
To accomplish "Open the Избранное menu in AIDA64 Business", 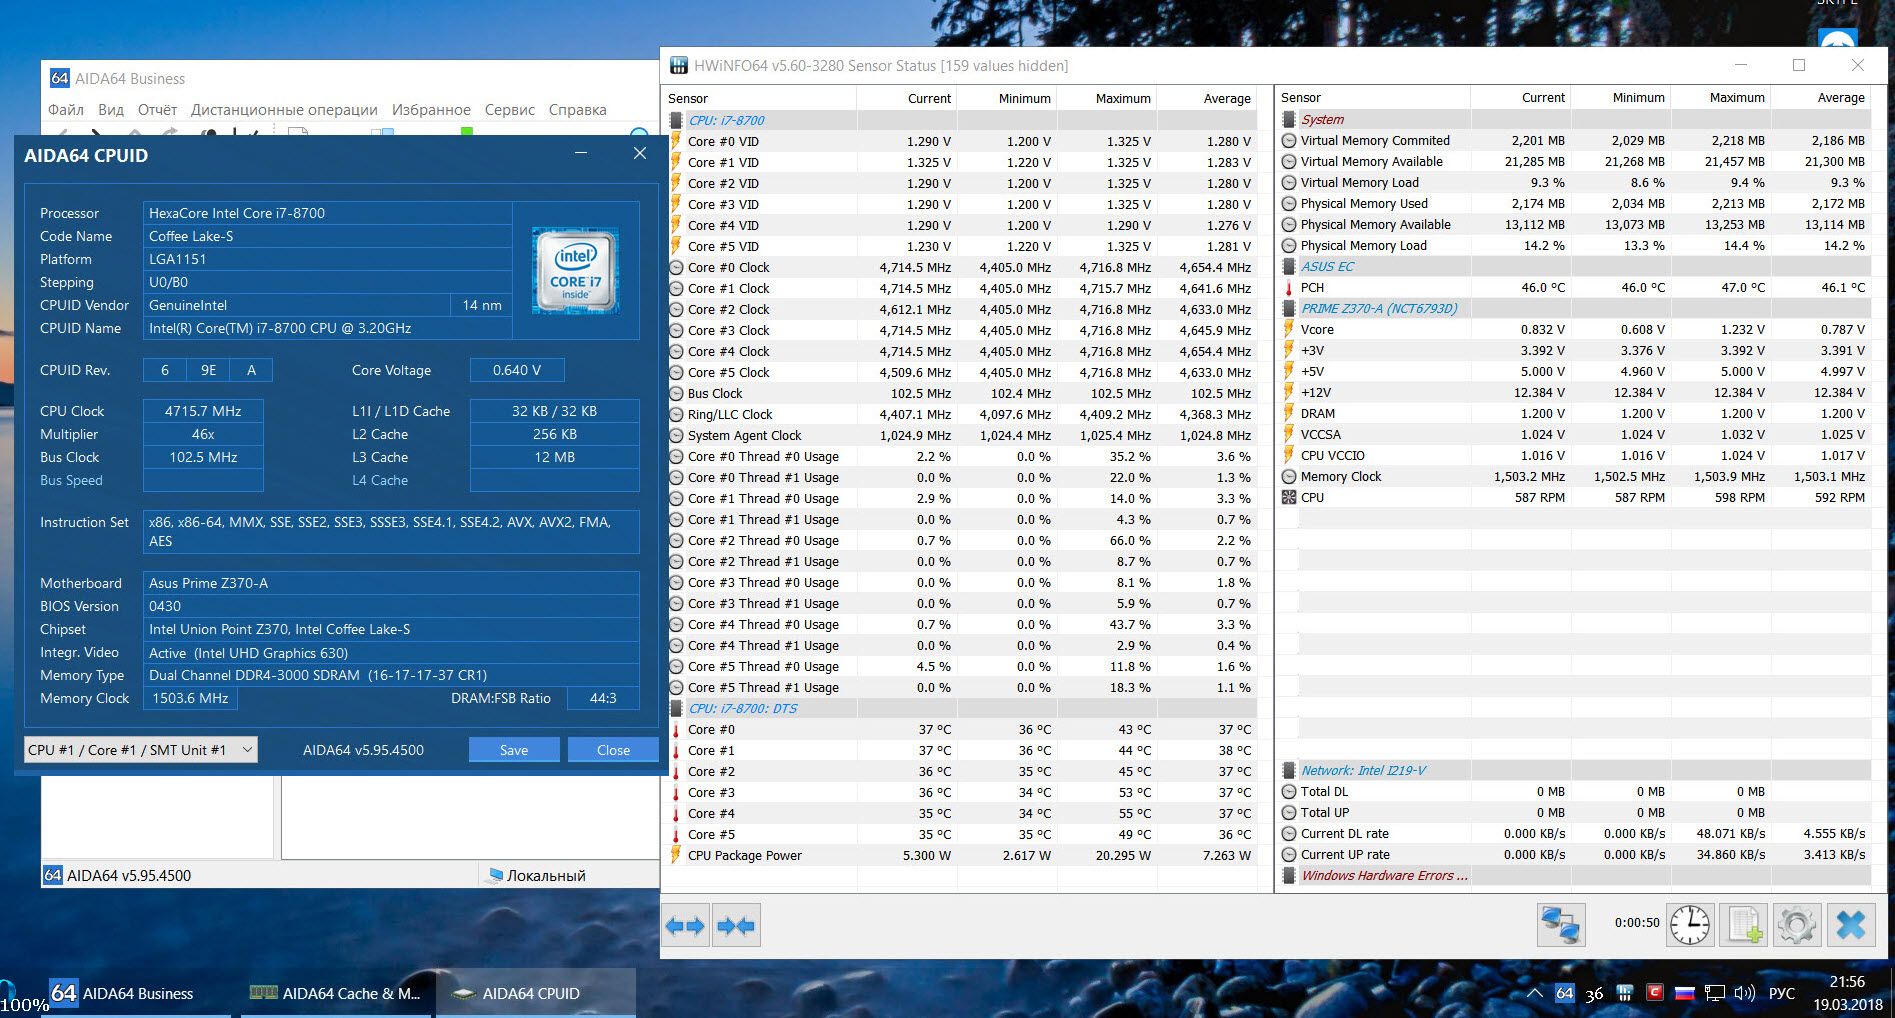I will pos(431,110).
